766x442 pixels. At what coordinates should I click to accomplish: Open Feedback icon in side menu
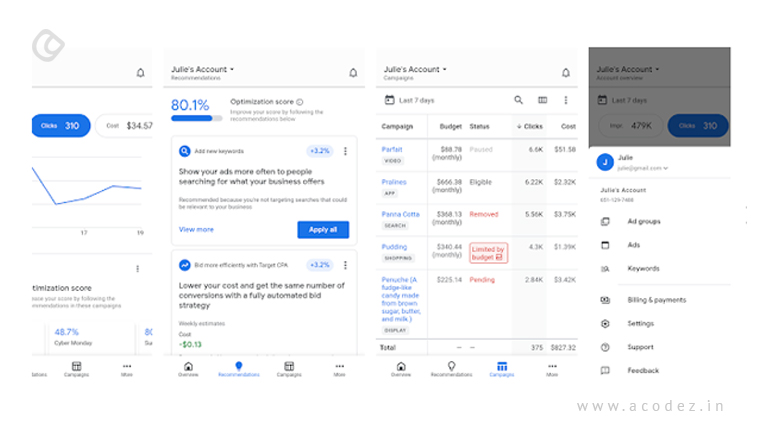605,371
